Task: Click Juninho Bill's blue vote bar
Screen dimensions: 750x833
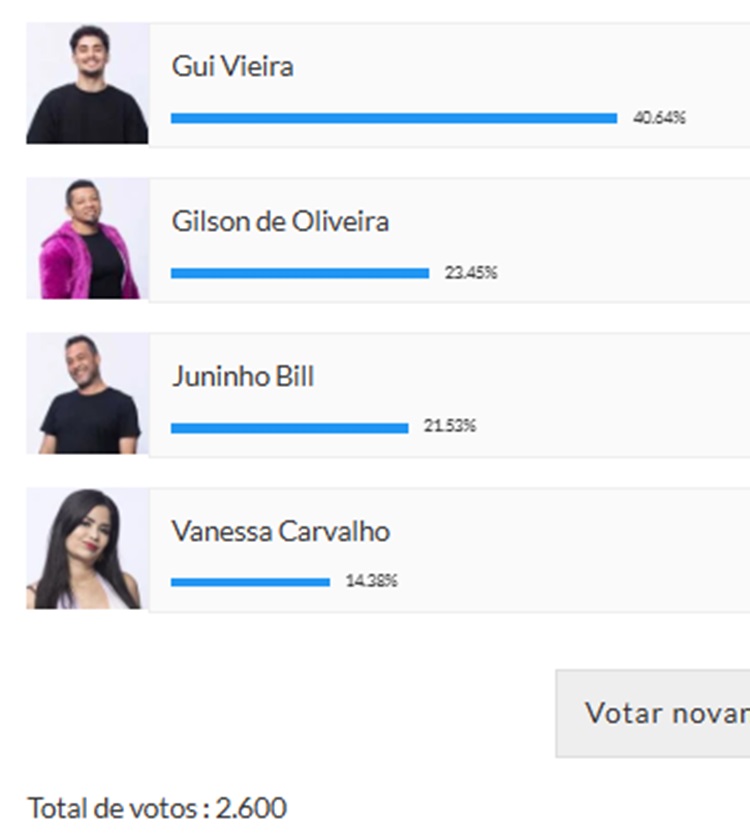Action: (x=289, y=428)
